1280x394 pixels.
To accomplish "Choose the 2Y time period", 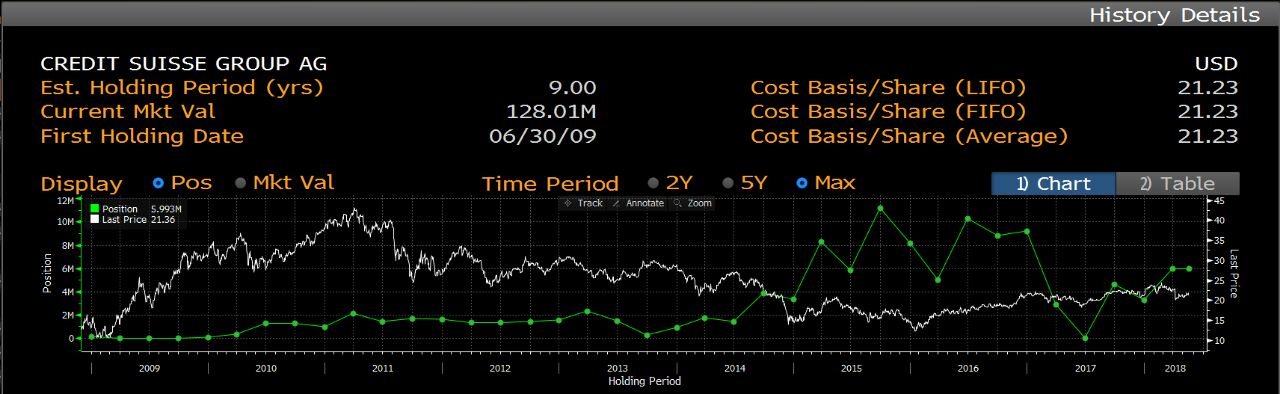I will point(654,183).
